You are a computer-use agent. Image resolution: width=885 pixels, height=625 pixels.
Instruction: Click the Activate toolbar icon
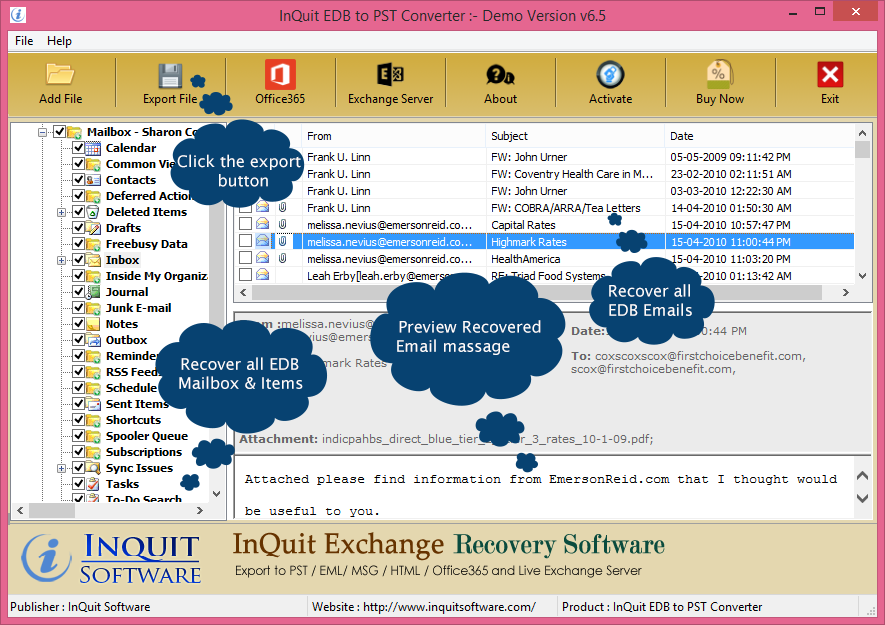click(x=610, y=75)
